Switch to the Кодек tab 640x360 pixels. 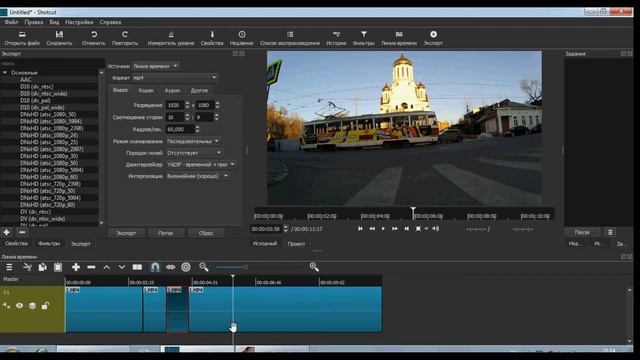click(x=146, y=91)
